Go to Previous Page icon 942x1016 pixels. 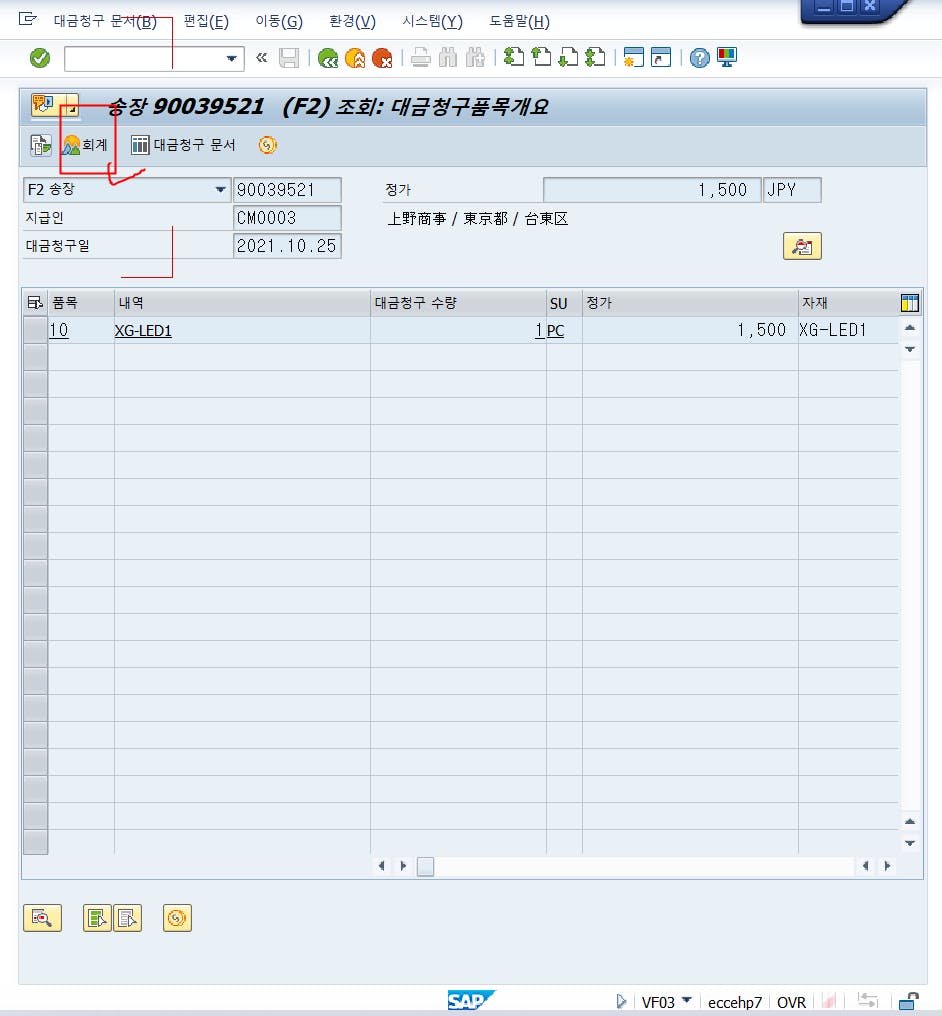[541, 57]
